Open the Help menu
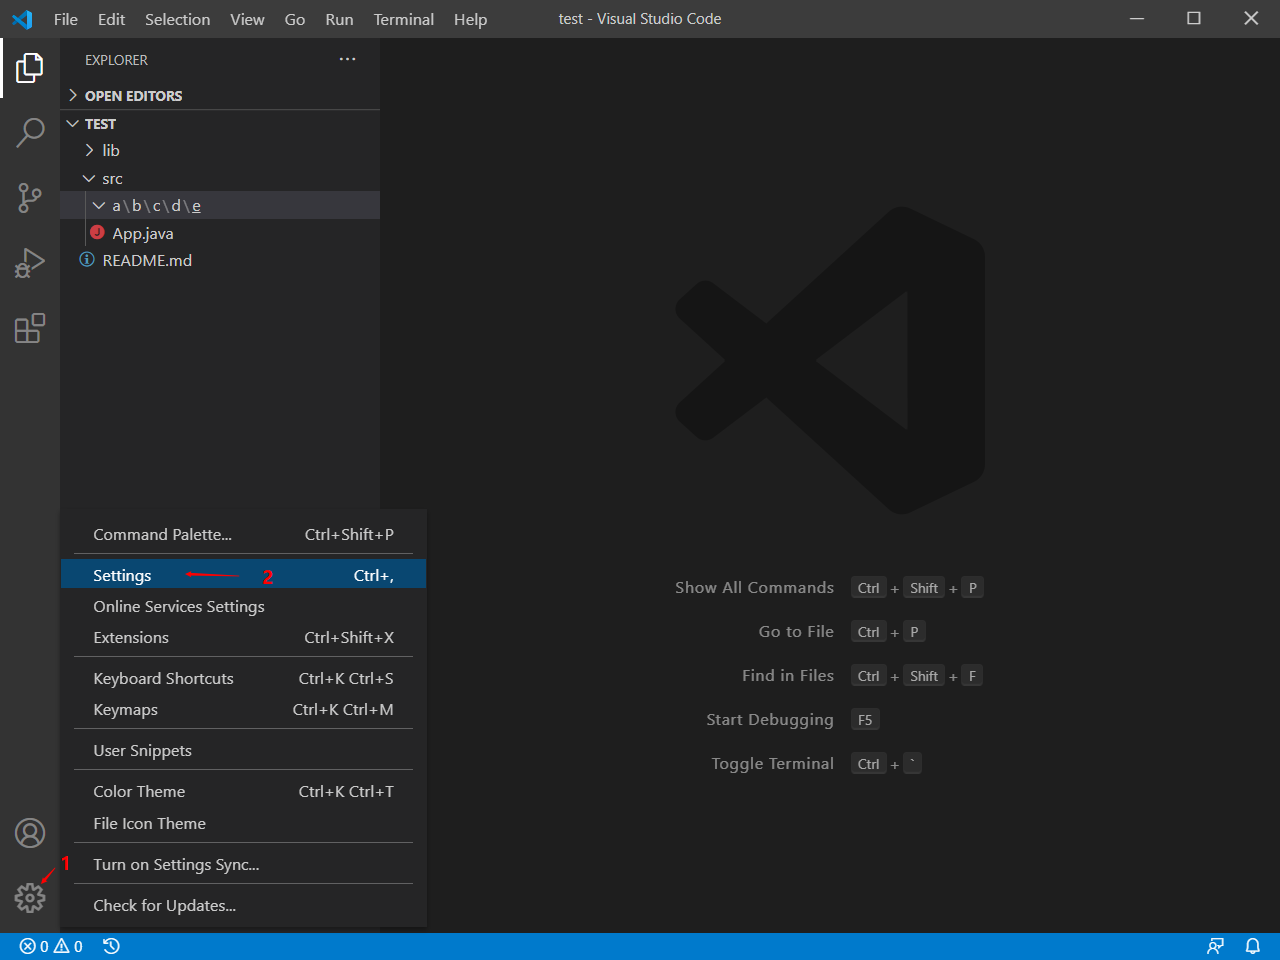 (470, 19)
